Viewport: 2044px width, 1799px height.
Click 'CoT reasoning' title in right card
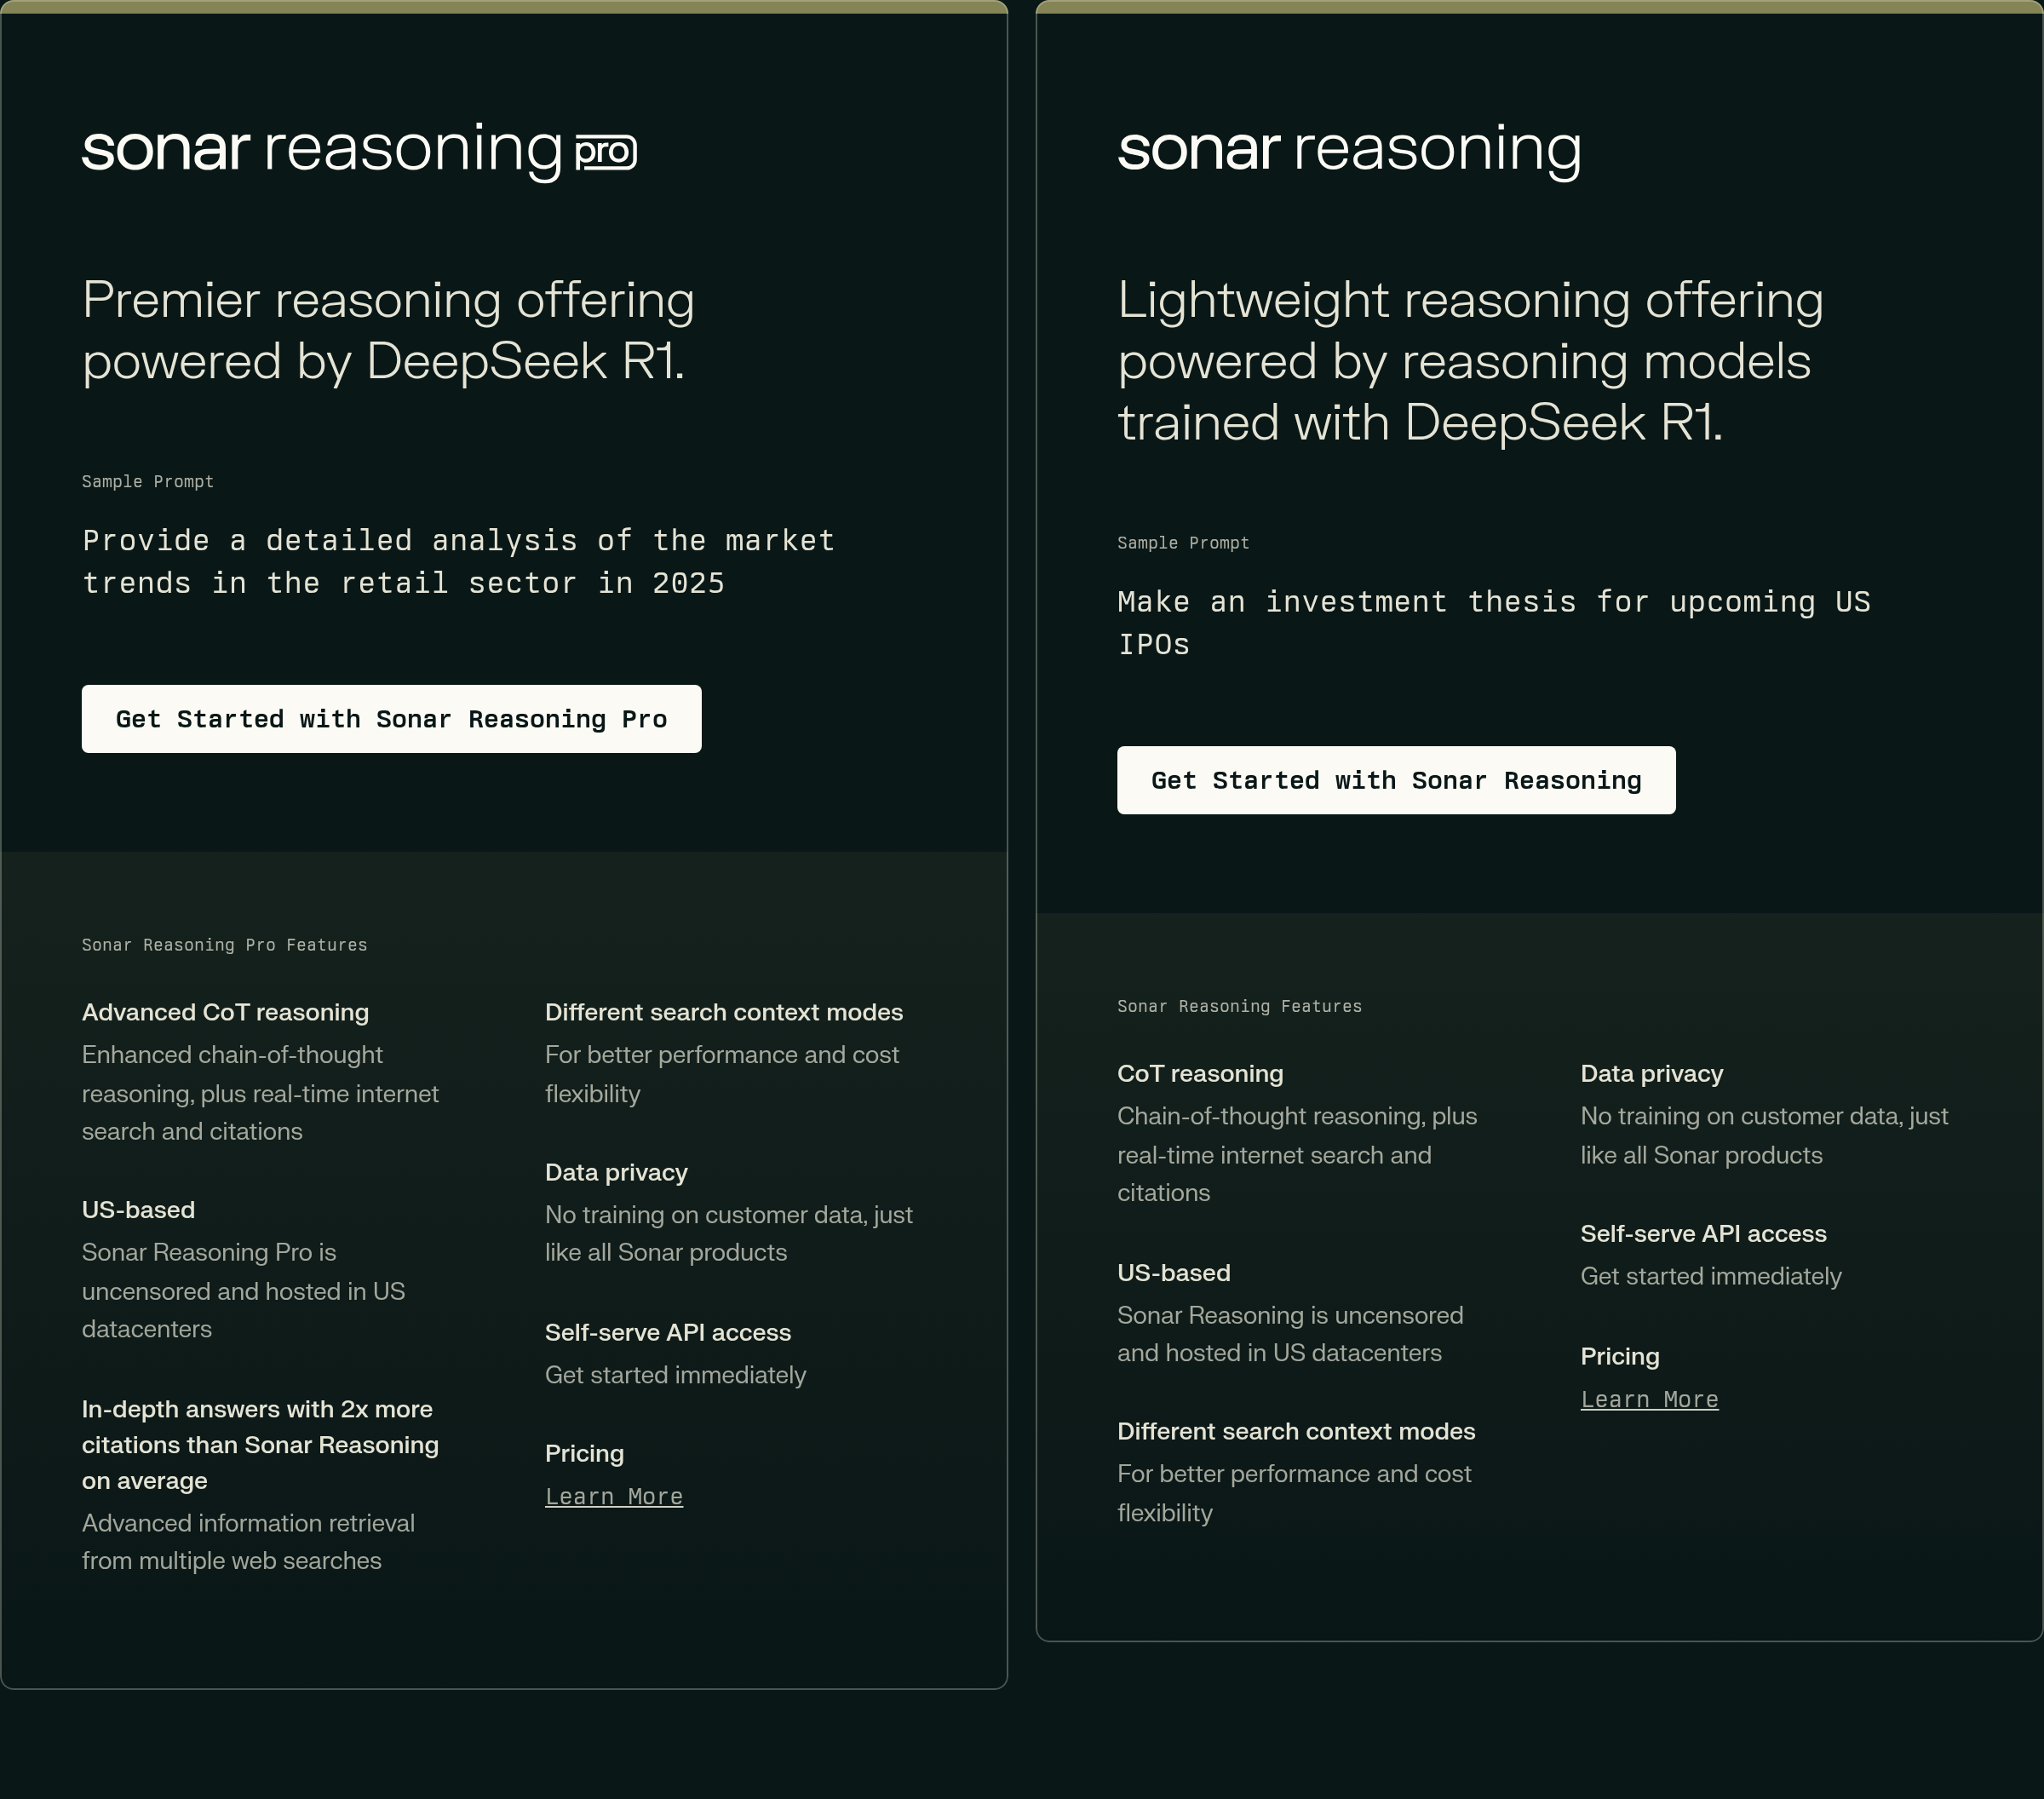(x=1200, y=1073)
